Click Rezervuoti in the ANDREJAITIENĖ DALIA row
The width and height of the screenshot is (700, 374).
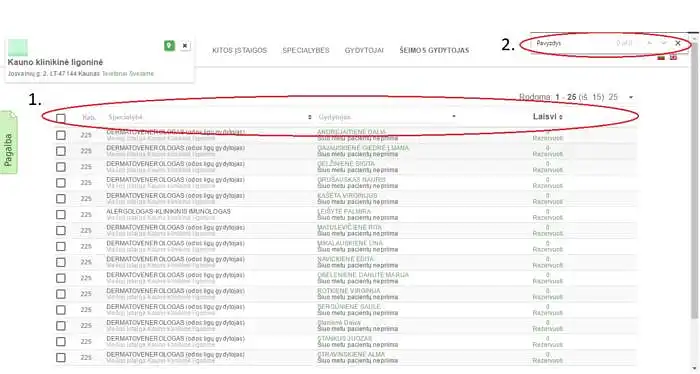pos(548,138)
